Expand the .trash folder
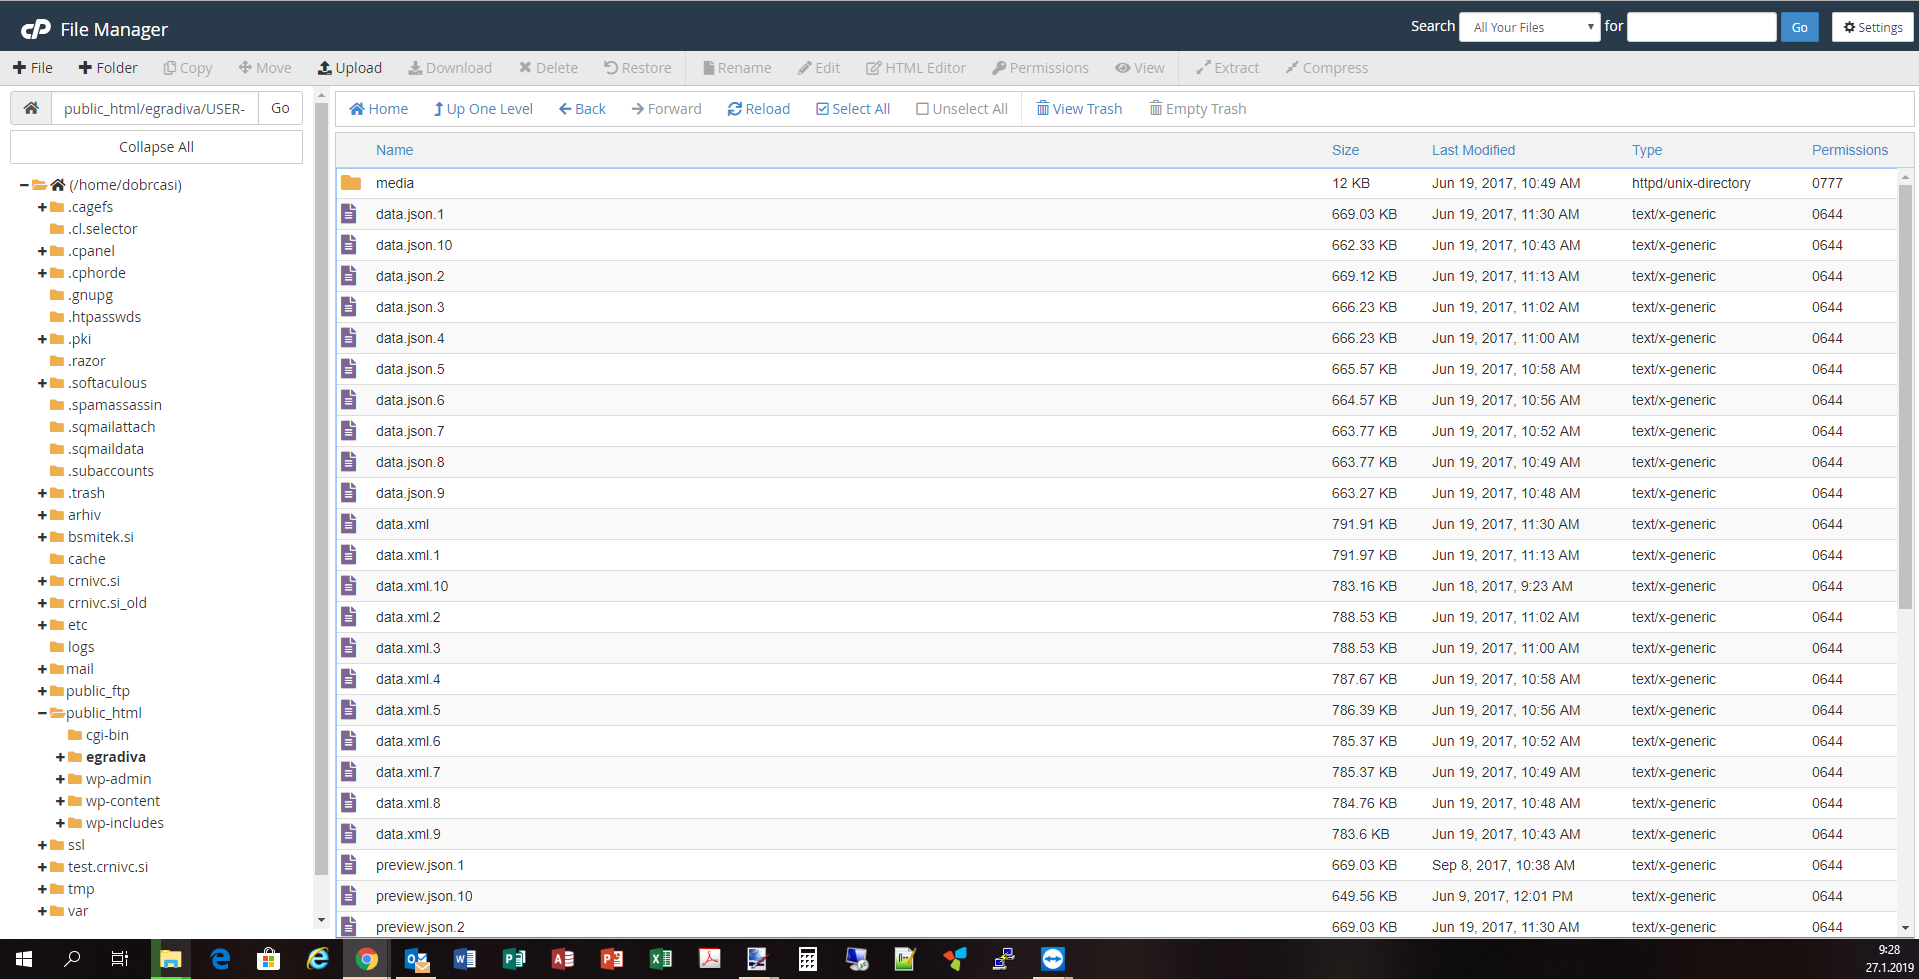The height and width of the screenshot is (979, 1919). click(42, 493)
